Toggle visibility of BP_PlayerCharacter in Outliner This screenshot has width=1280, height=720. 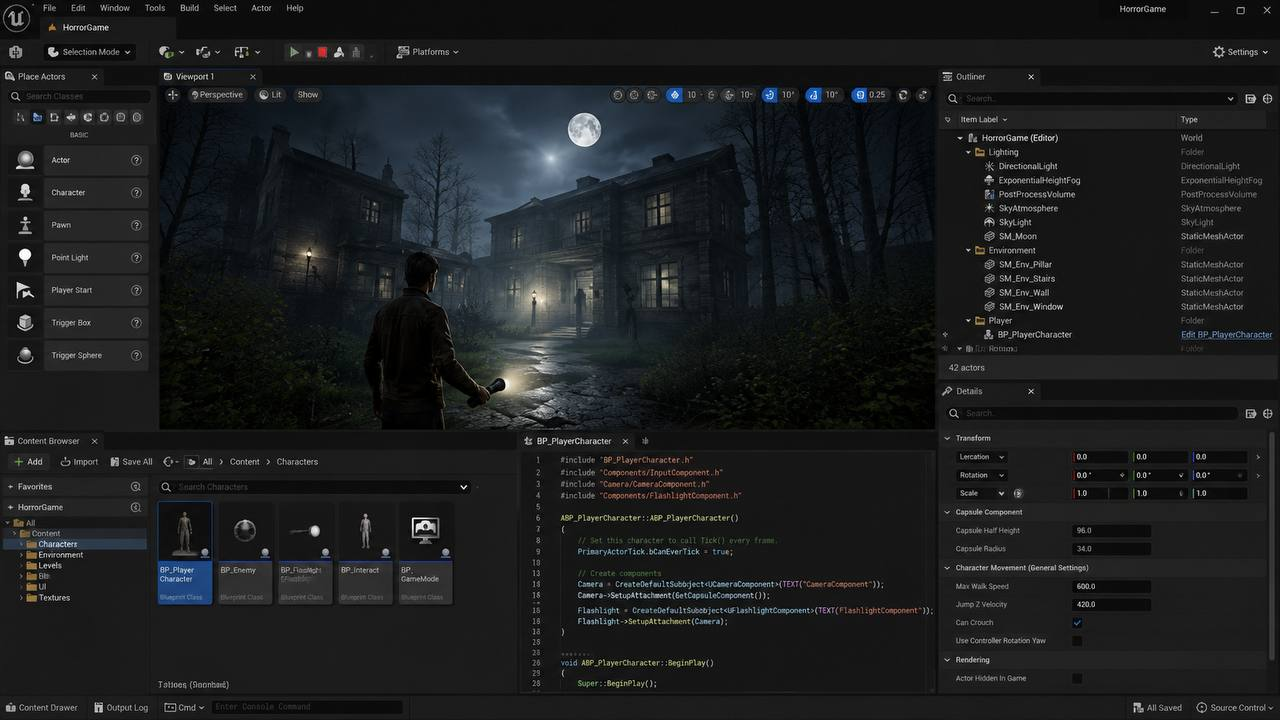coord(946,335)
